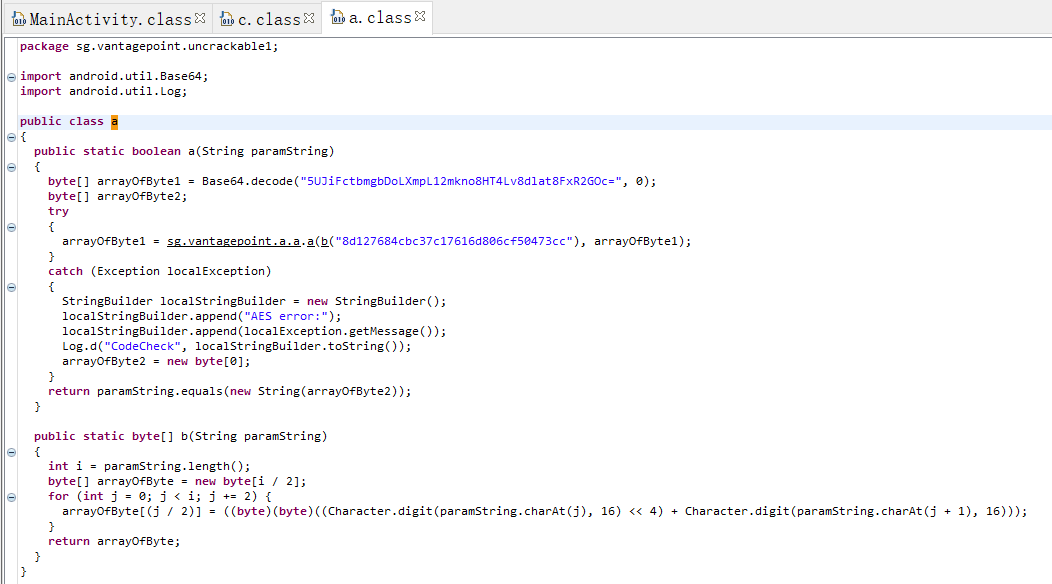
Task: Close the a.class tab
Action: tap(420, 16)
